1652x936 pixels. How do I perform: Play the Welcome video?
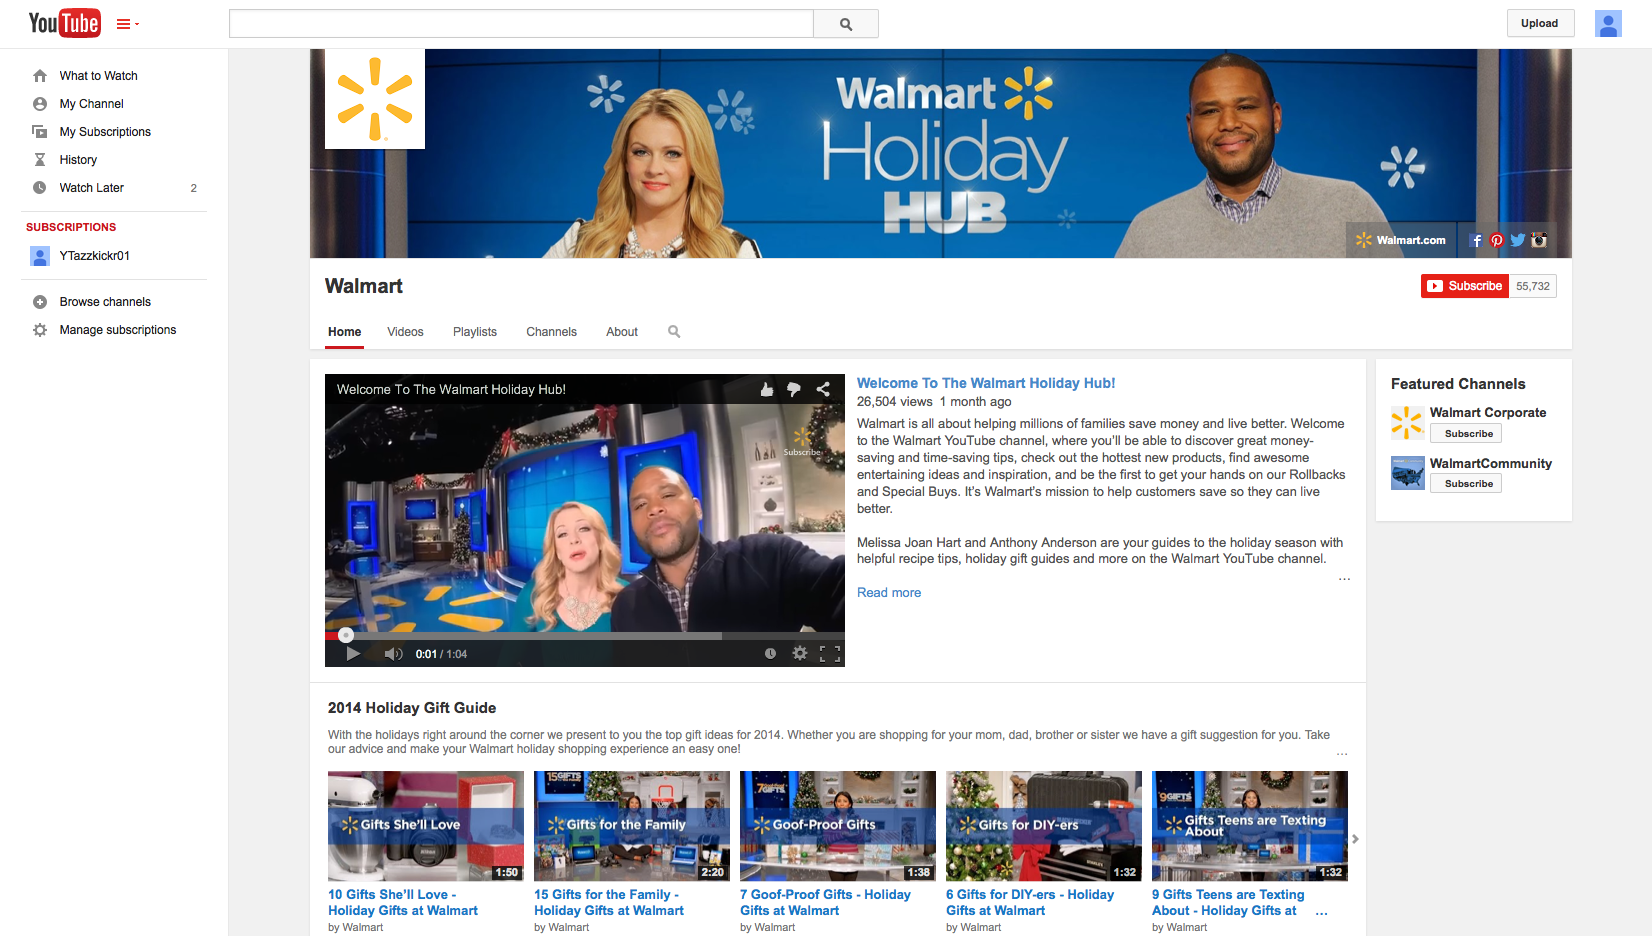[352, 654]
